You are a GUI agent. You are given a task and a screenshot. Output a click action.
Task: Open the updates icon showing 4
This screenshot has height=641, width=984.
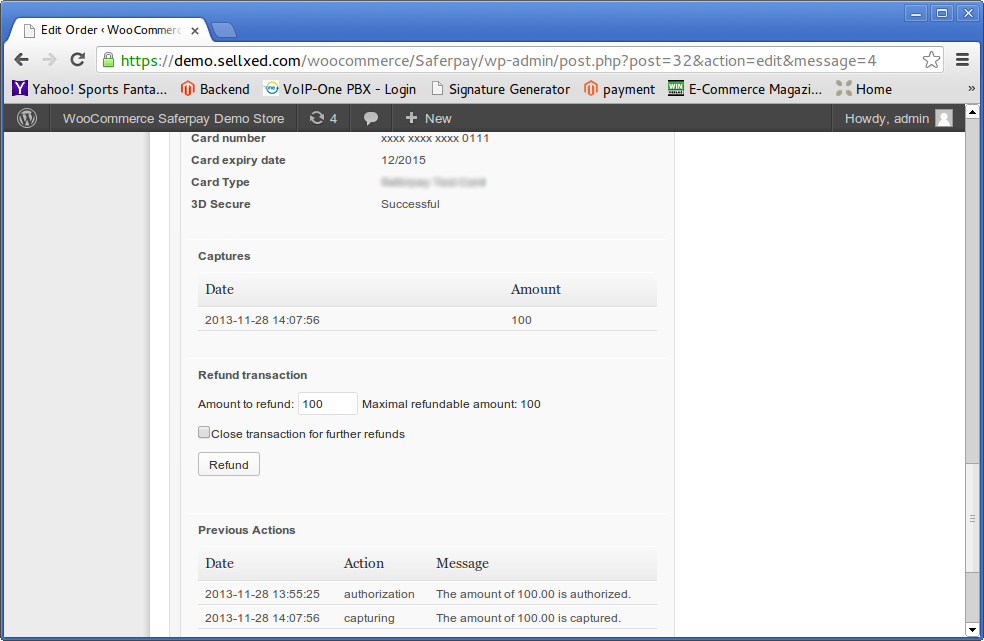(x=323, y=118)
